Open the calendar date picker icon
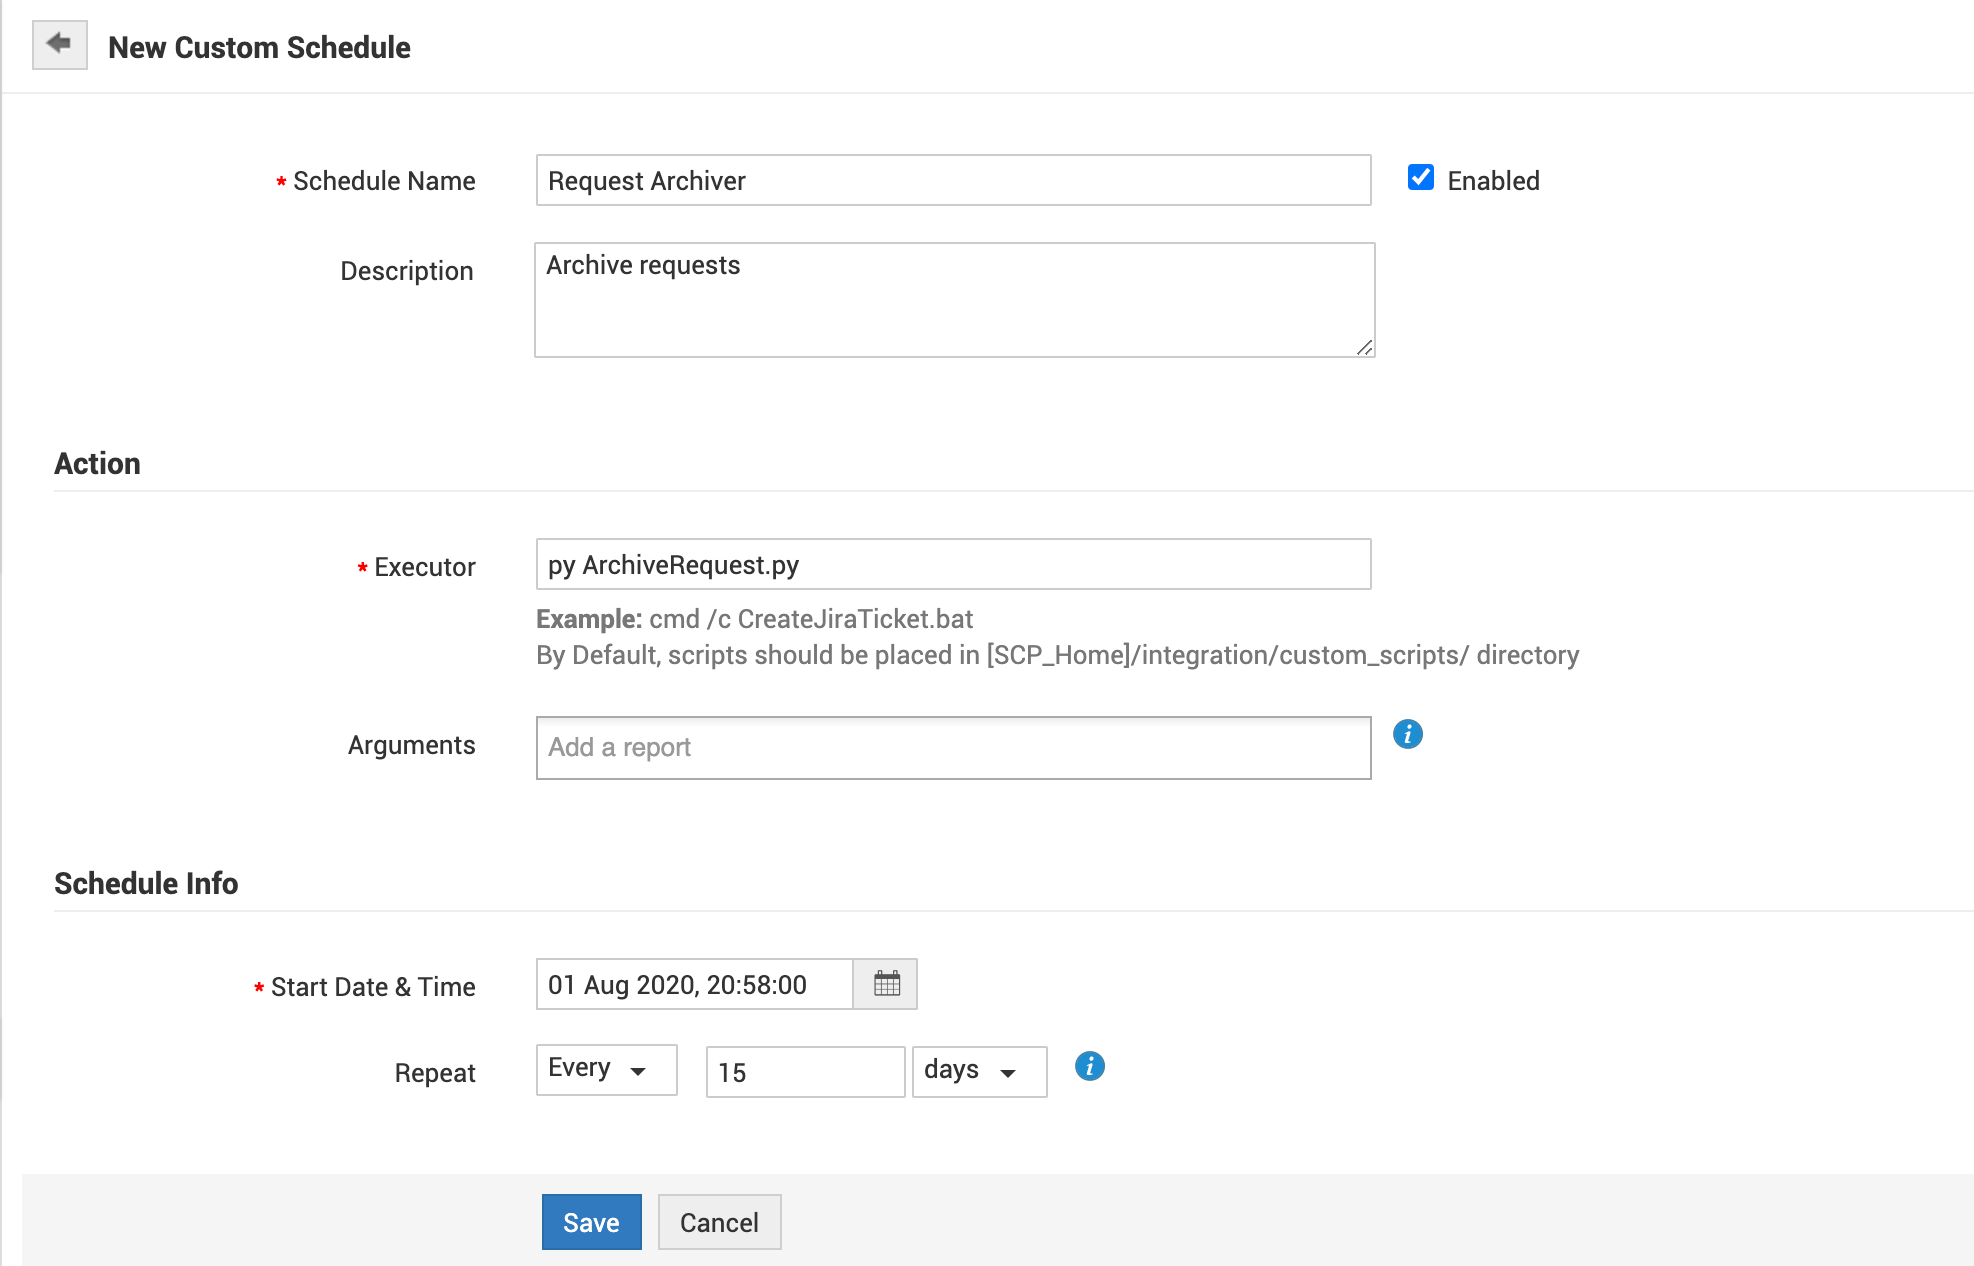The width and height of the screenshot is (1974, 1266). coord(886,984)
